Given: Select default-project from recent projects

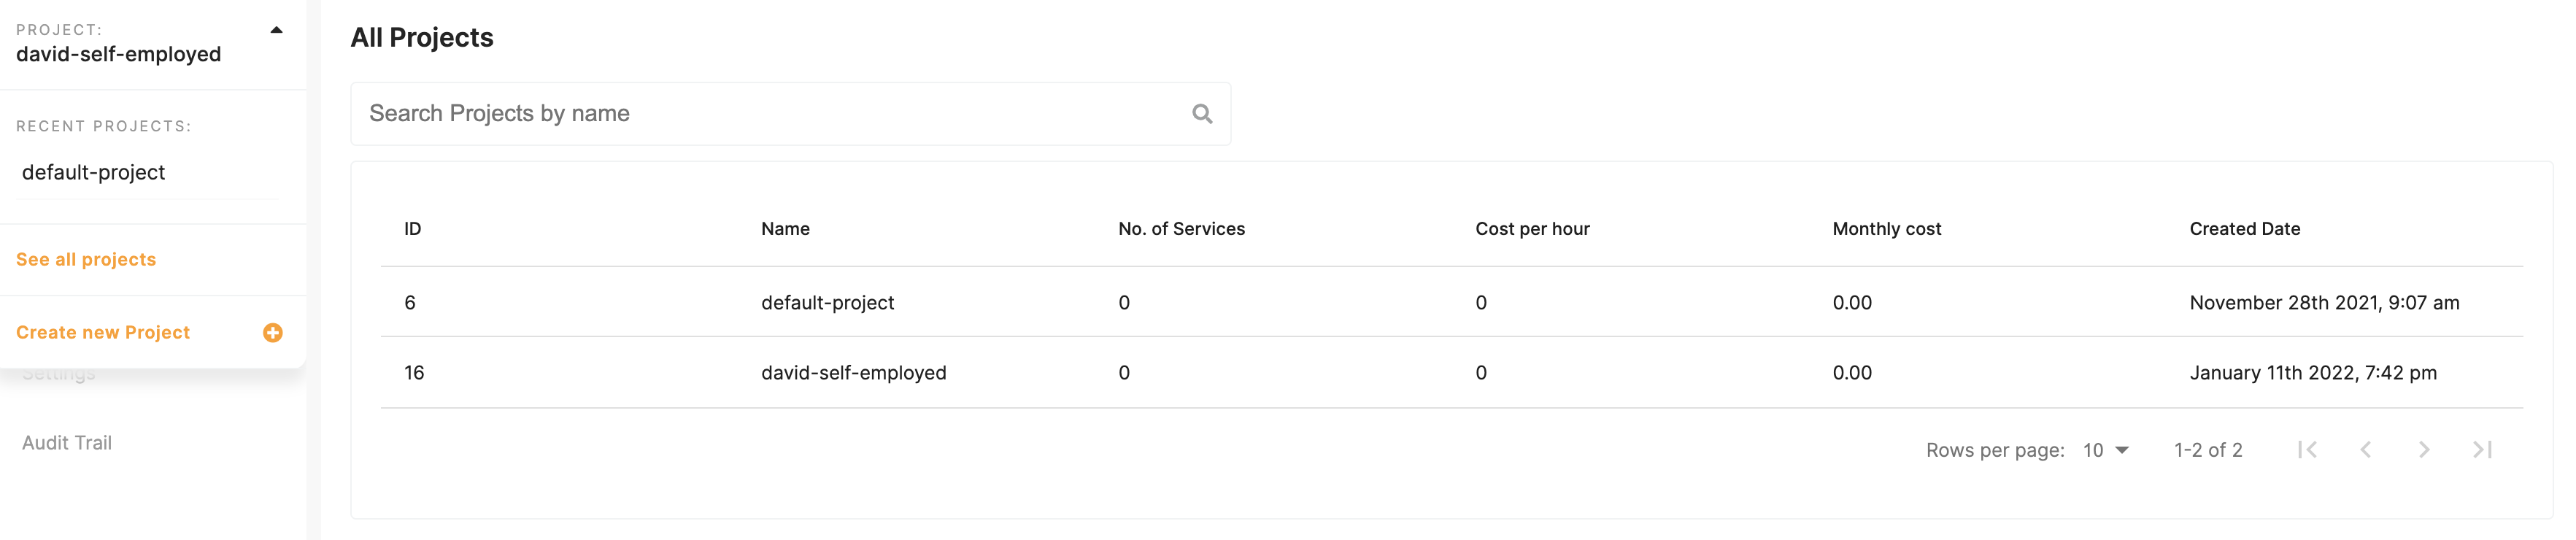Looking at the screenshot, I should (x=94, y=172).
